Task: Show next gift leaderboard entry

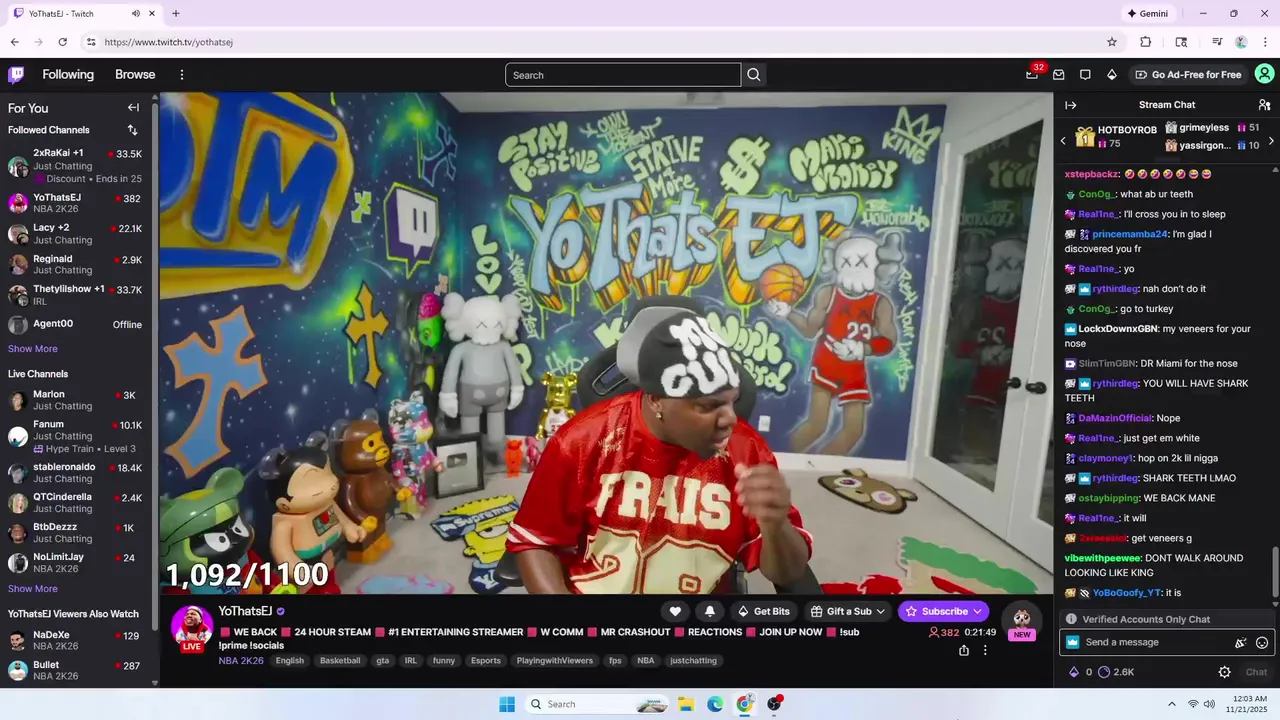Action: (1271, 141)
